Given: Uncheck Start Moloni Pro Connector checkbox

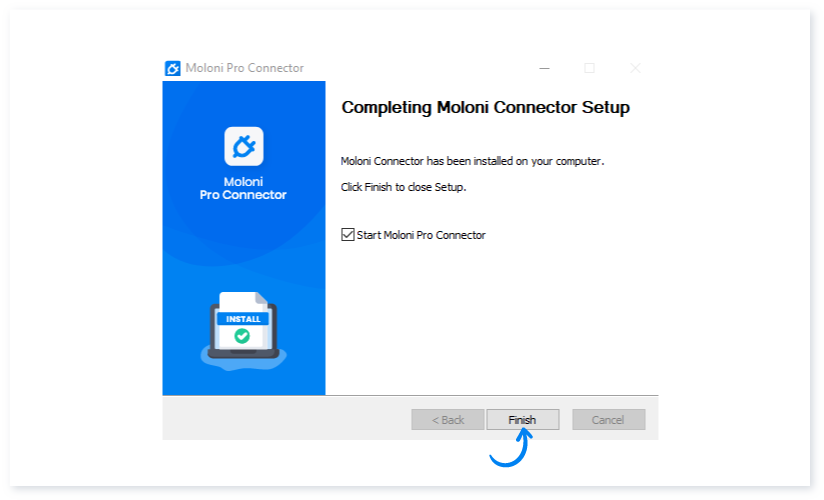Looking at the screenshot, I should tap(347, 234).
